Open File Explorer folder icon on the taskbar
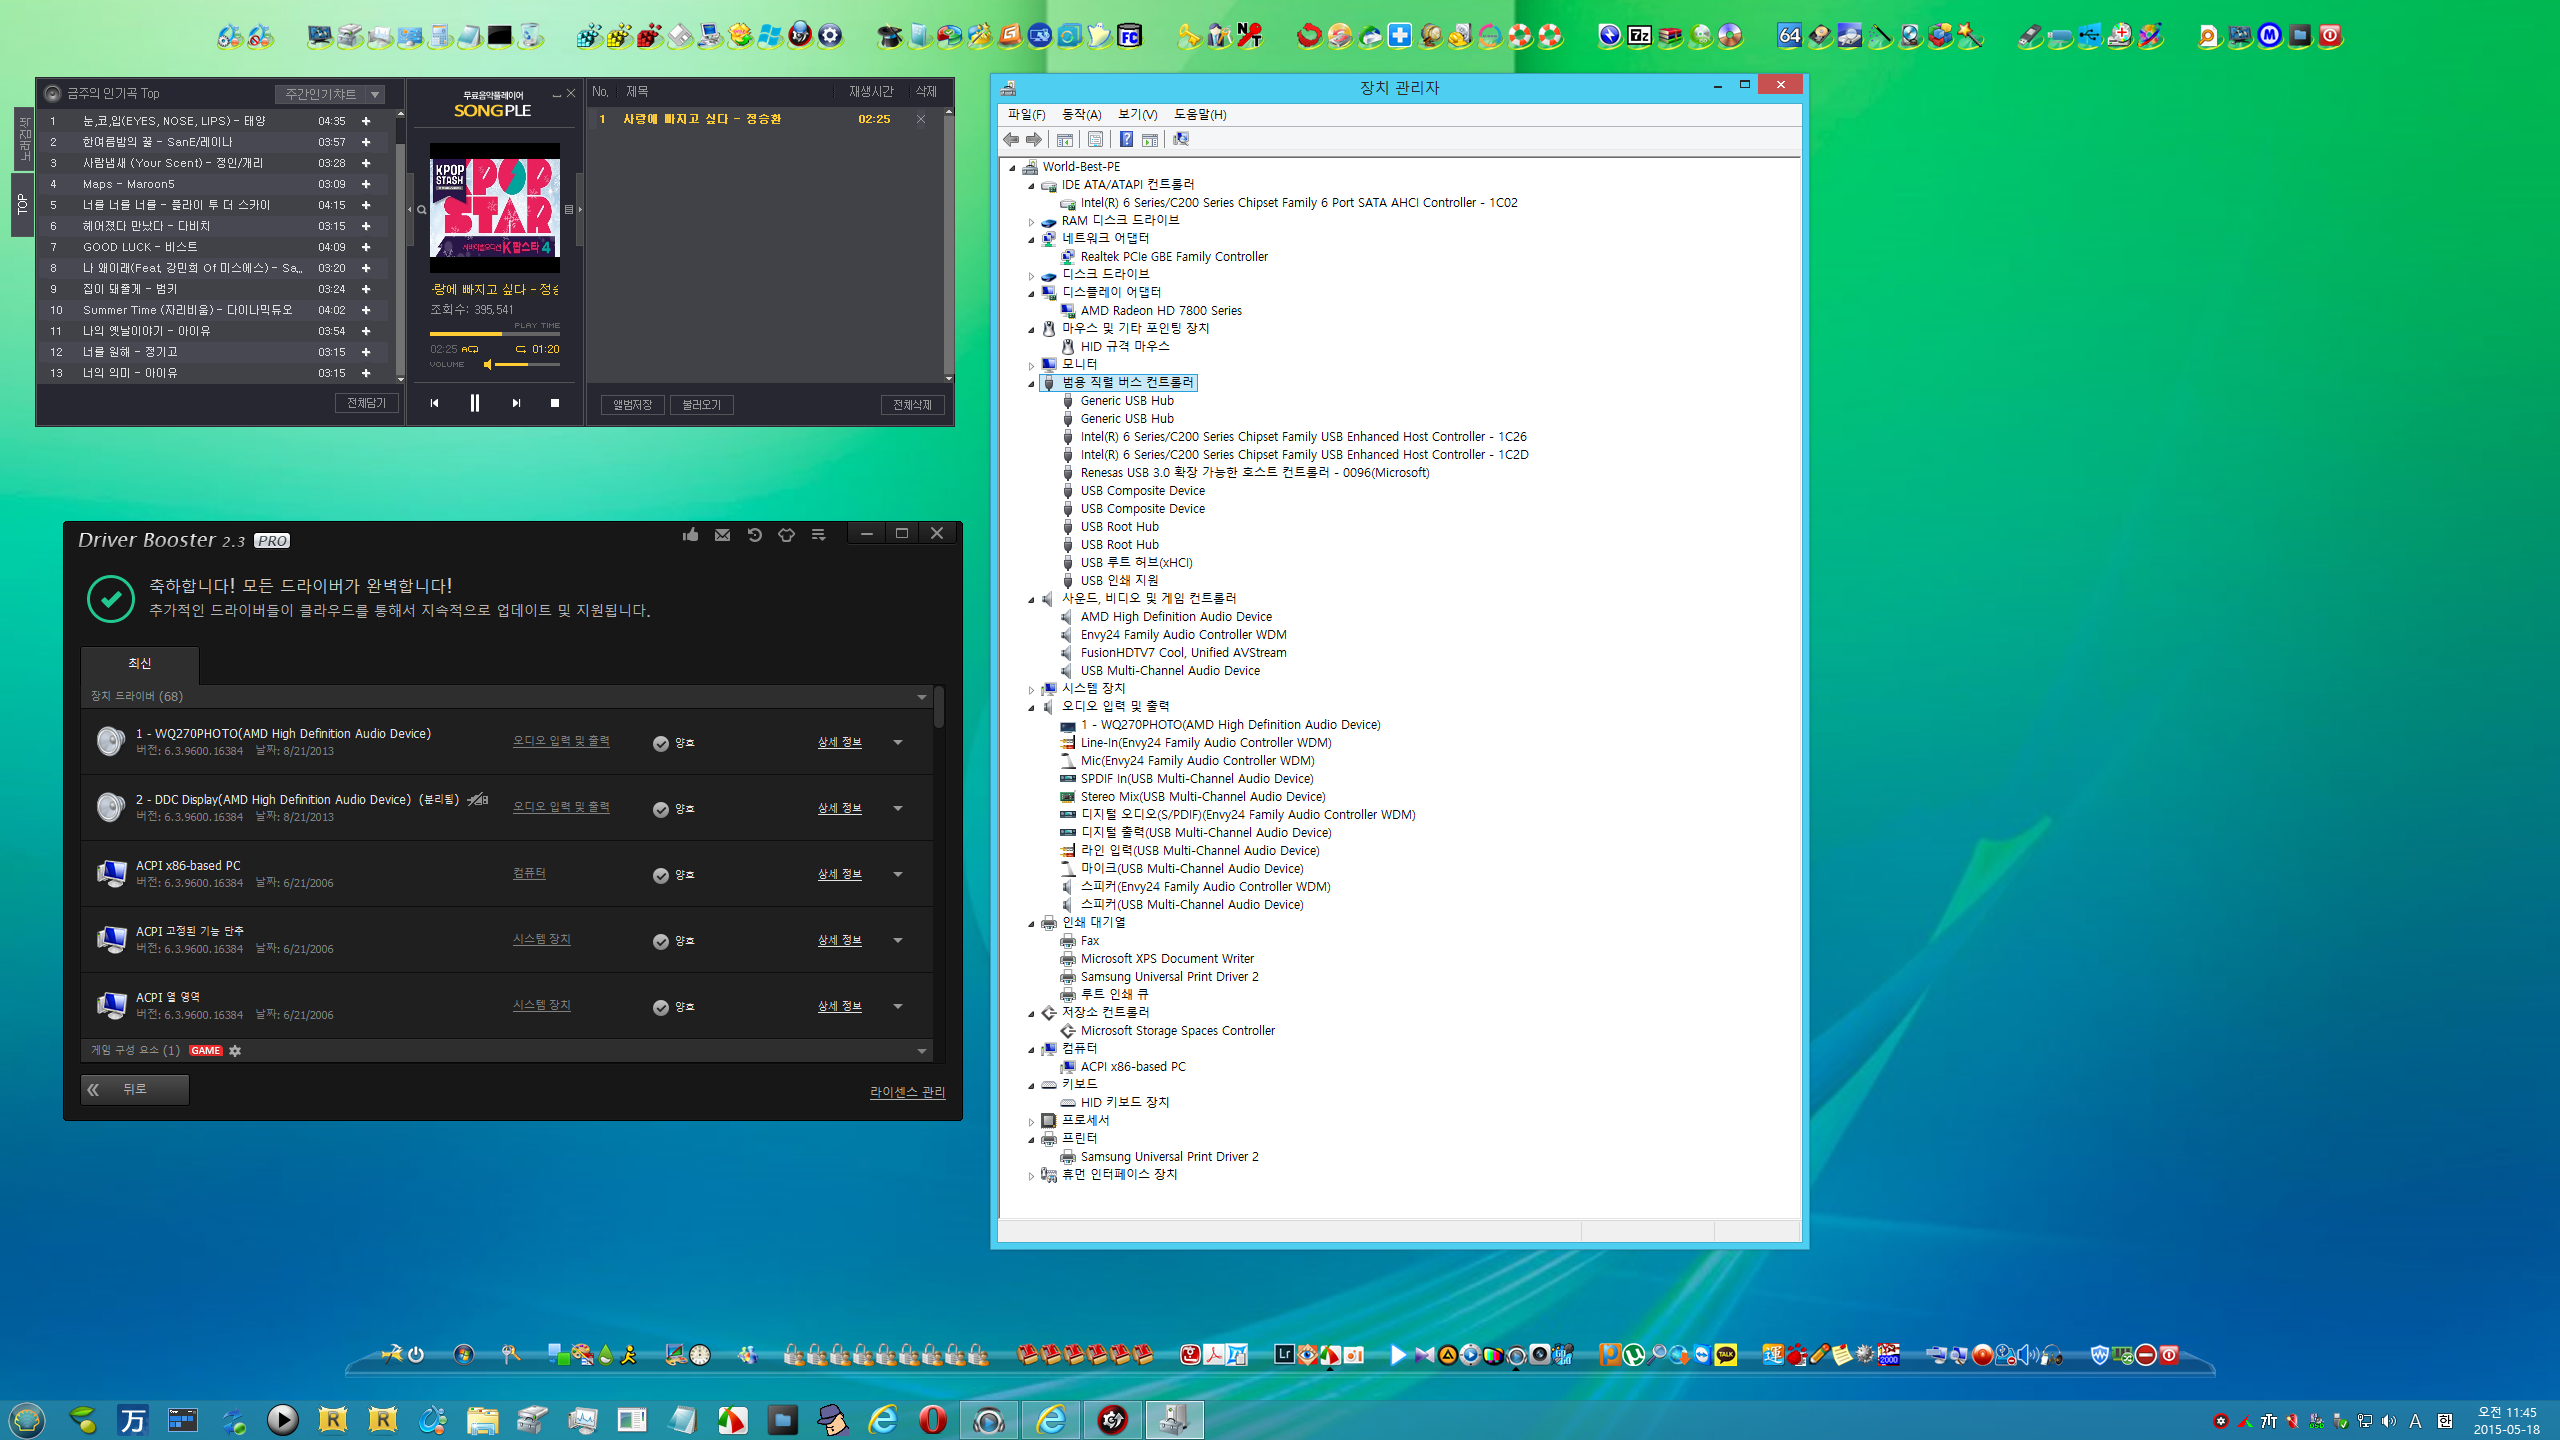The width and height of the screenshot is (2560, 1440). tap(482, 1419)
